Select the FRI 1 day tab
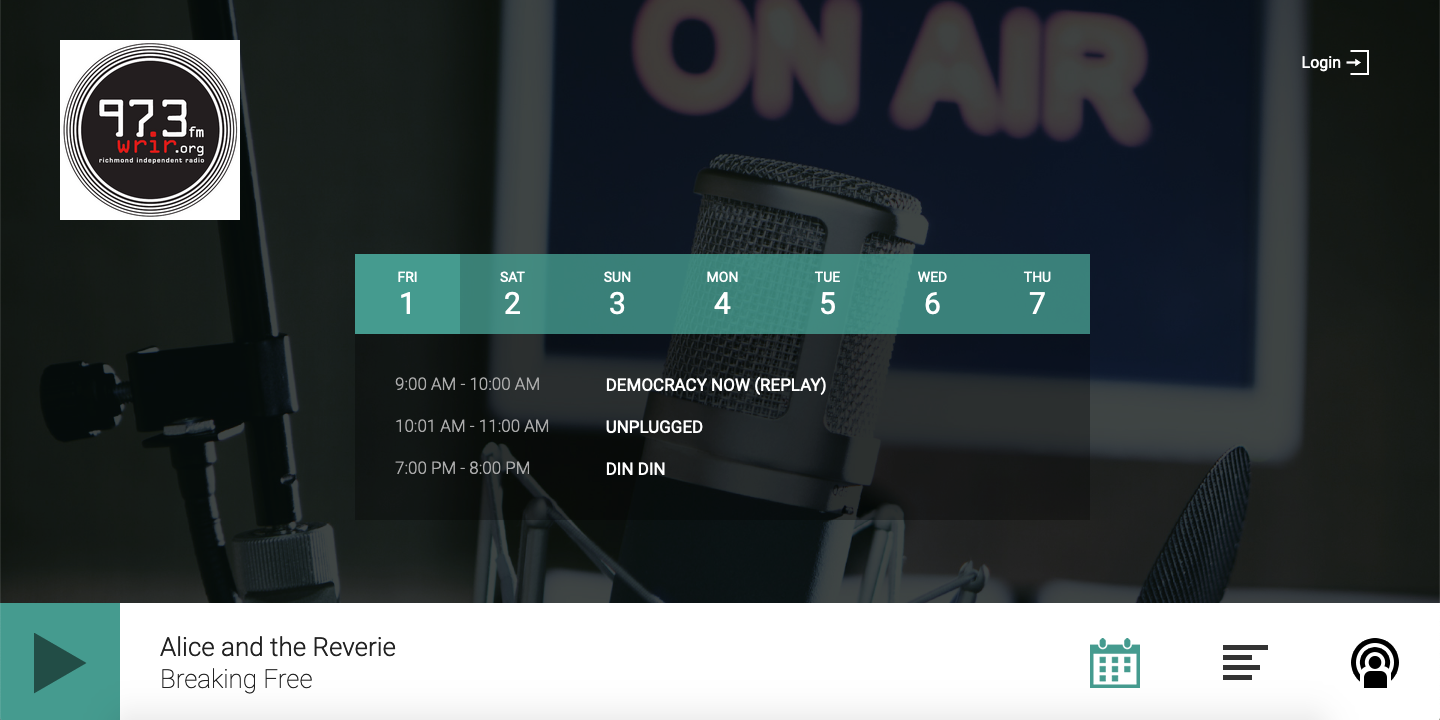The height and width of the screenshot is (720, 1440). pyautogui.click(x=407, y=294)
